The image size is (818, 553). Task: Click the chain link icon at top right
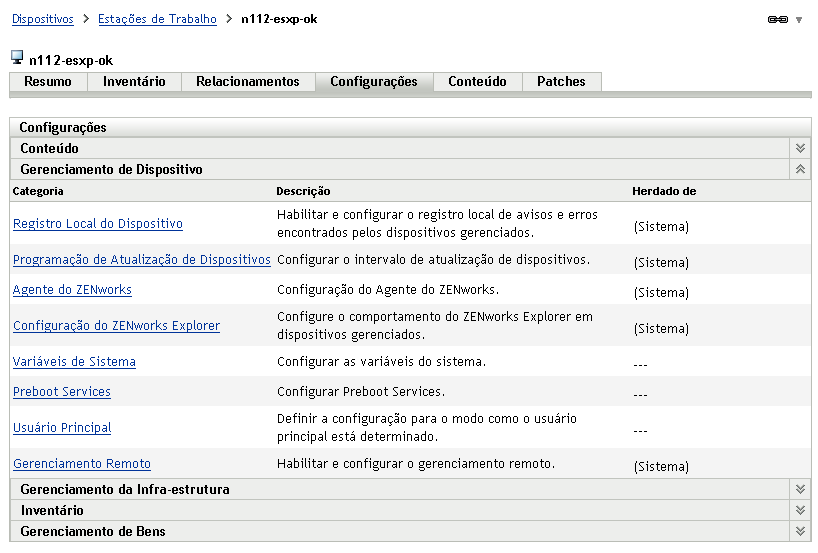pos(777,20)
